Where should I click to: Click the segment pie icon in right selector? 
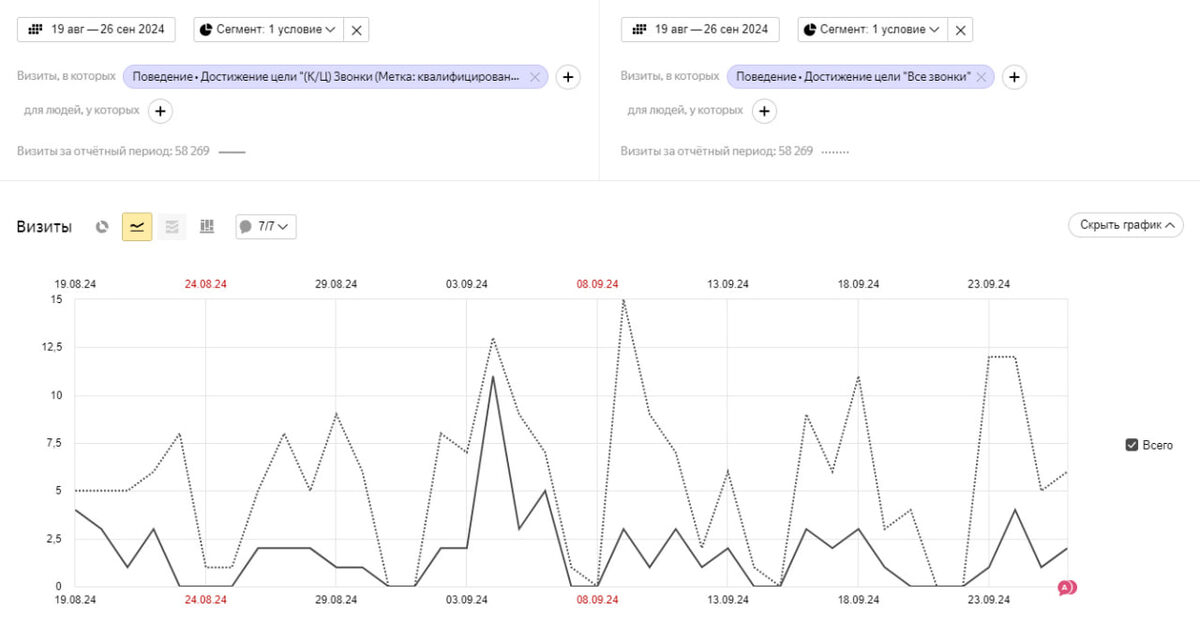coord(809,29)
